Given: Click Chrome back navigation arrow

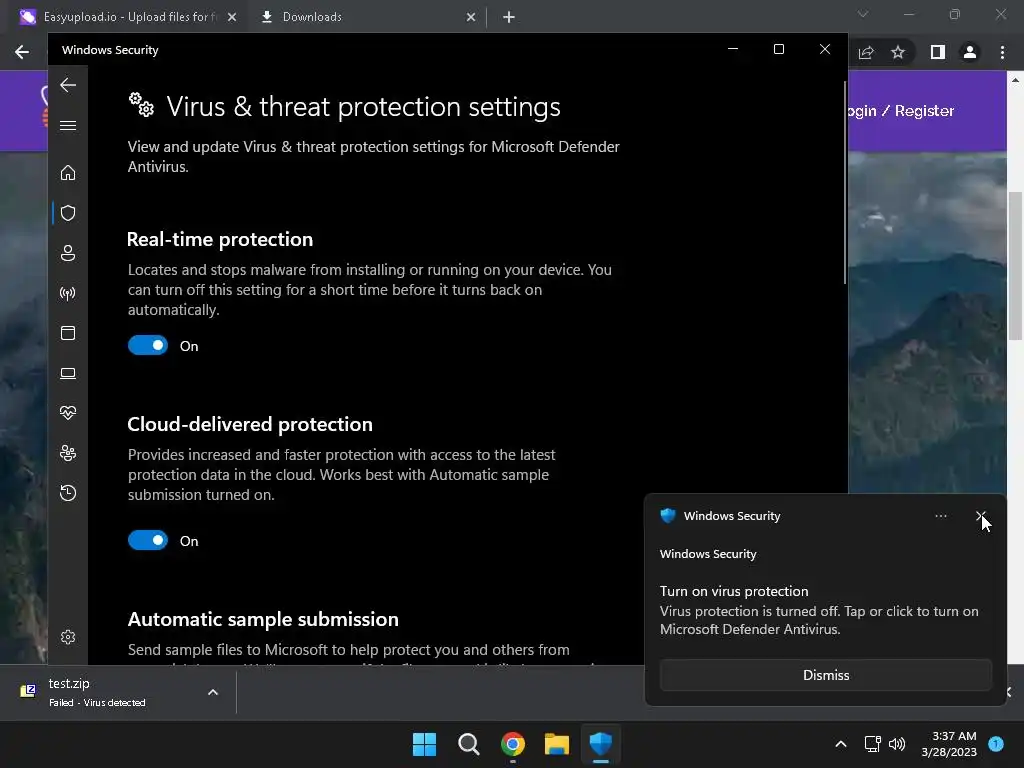Looking at the screenshot, I should 22,52.
